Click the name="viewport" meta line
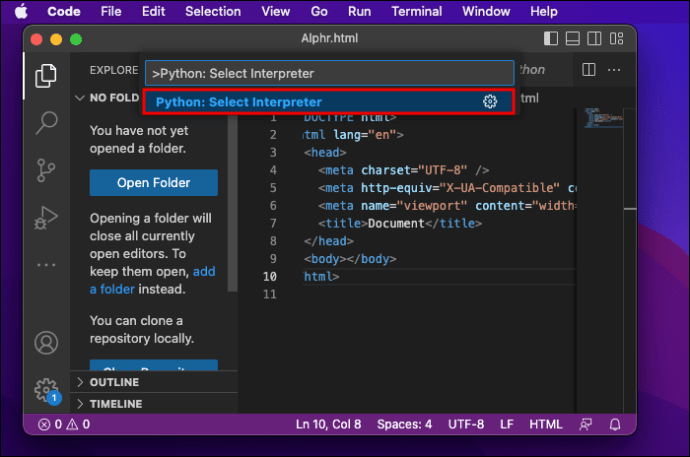Screen dimensions: 690x457 (x=447, y=206)
